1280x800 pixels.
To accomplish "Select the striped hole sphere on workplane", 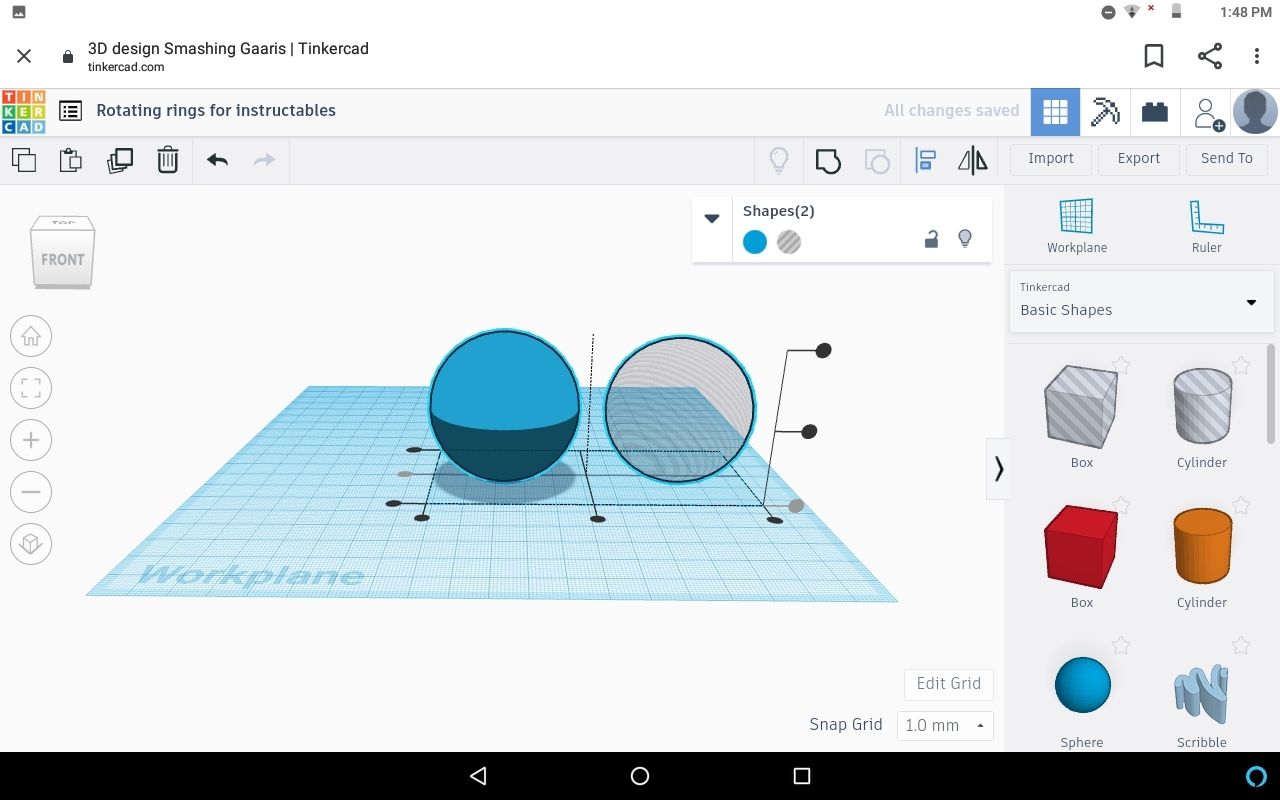I will click(680, 408).
